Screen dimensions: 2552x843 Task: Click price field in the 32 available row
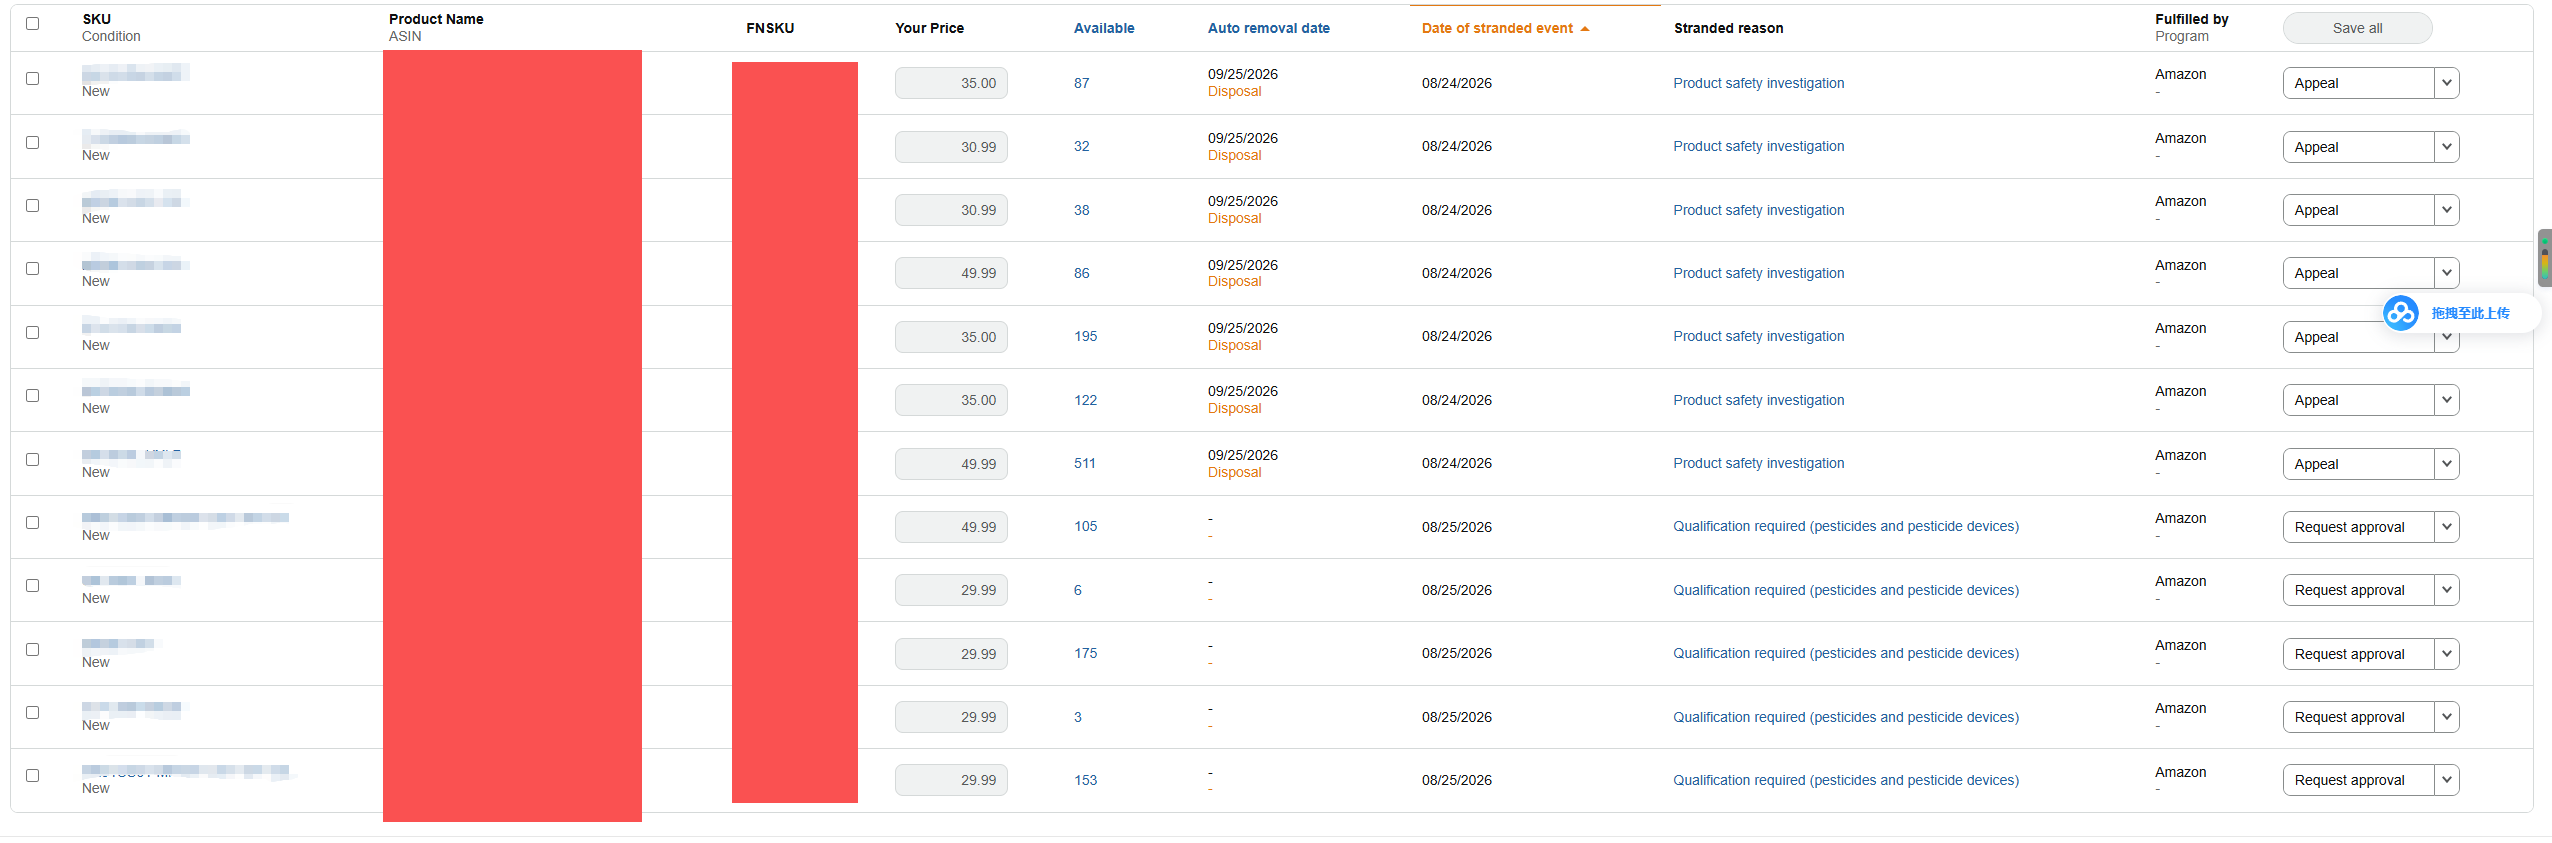951,147
